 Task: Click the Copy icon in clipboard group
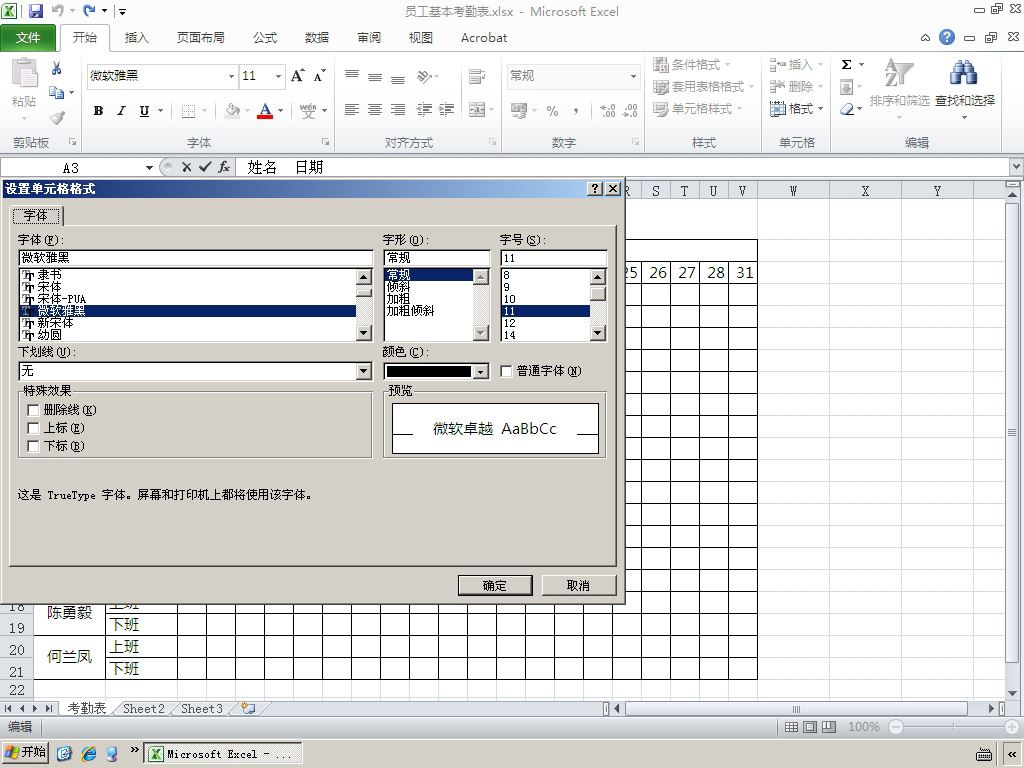pyautogui.click(x=57, y=93)
